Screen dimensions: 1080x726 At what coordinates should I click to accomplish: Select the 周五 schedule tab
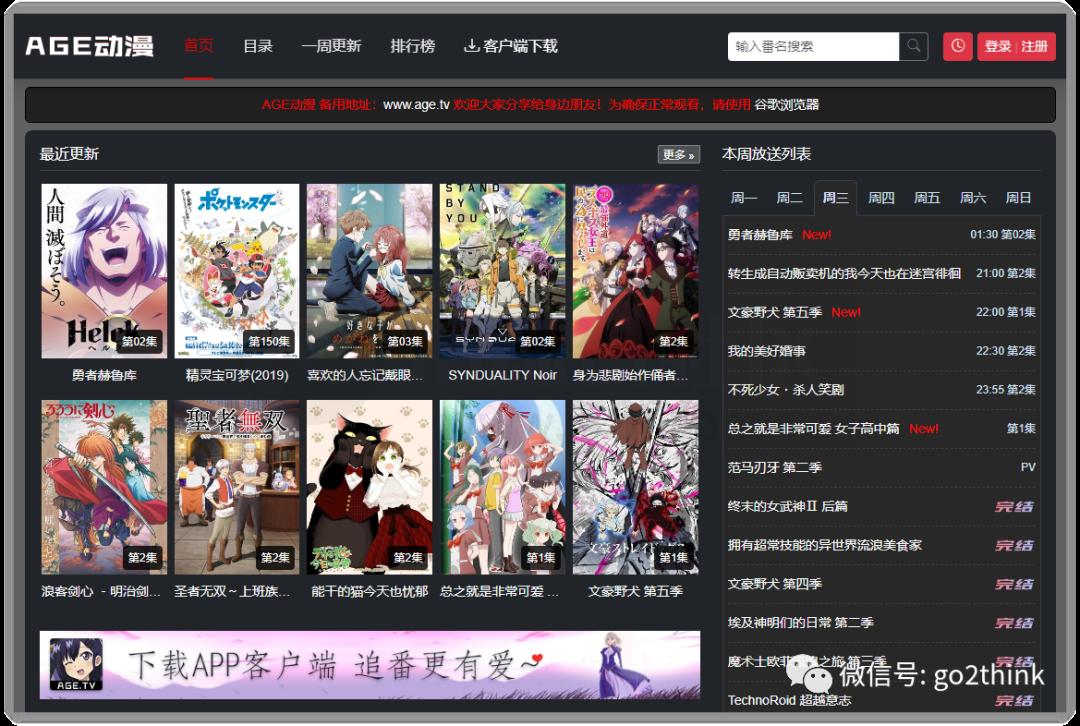[x=927, y=198]
